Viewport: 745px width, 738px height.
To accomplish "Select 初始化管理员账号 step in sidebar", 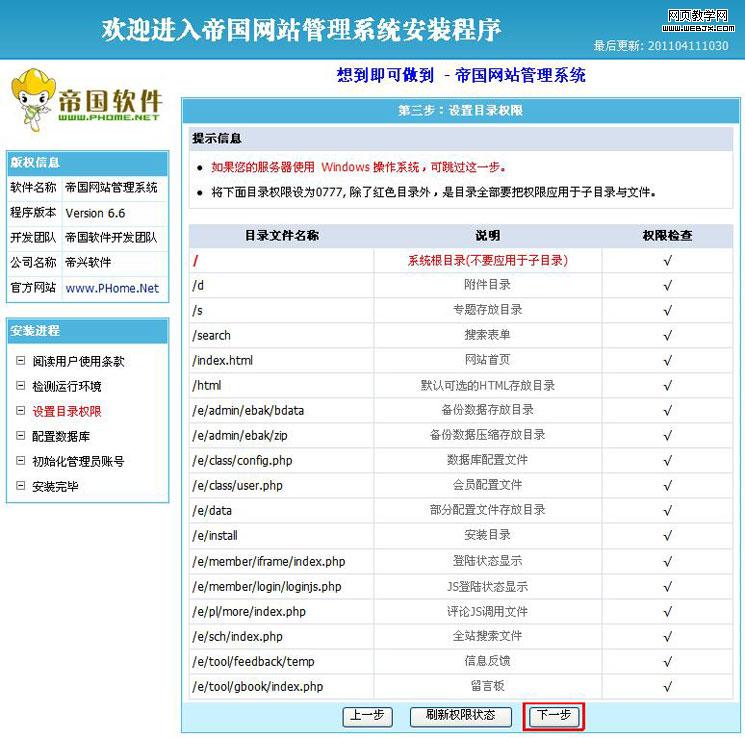I will (x=78, y=462).
